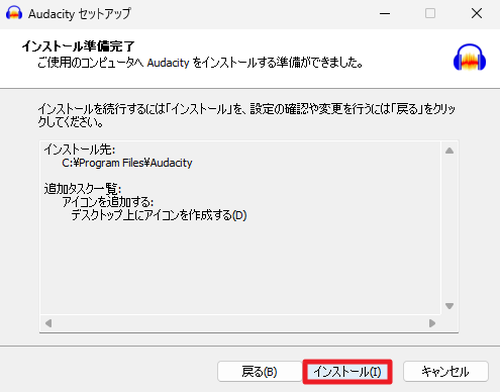Close the Audacity setup window

[x=477, y=14]
